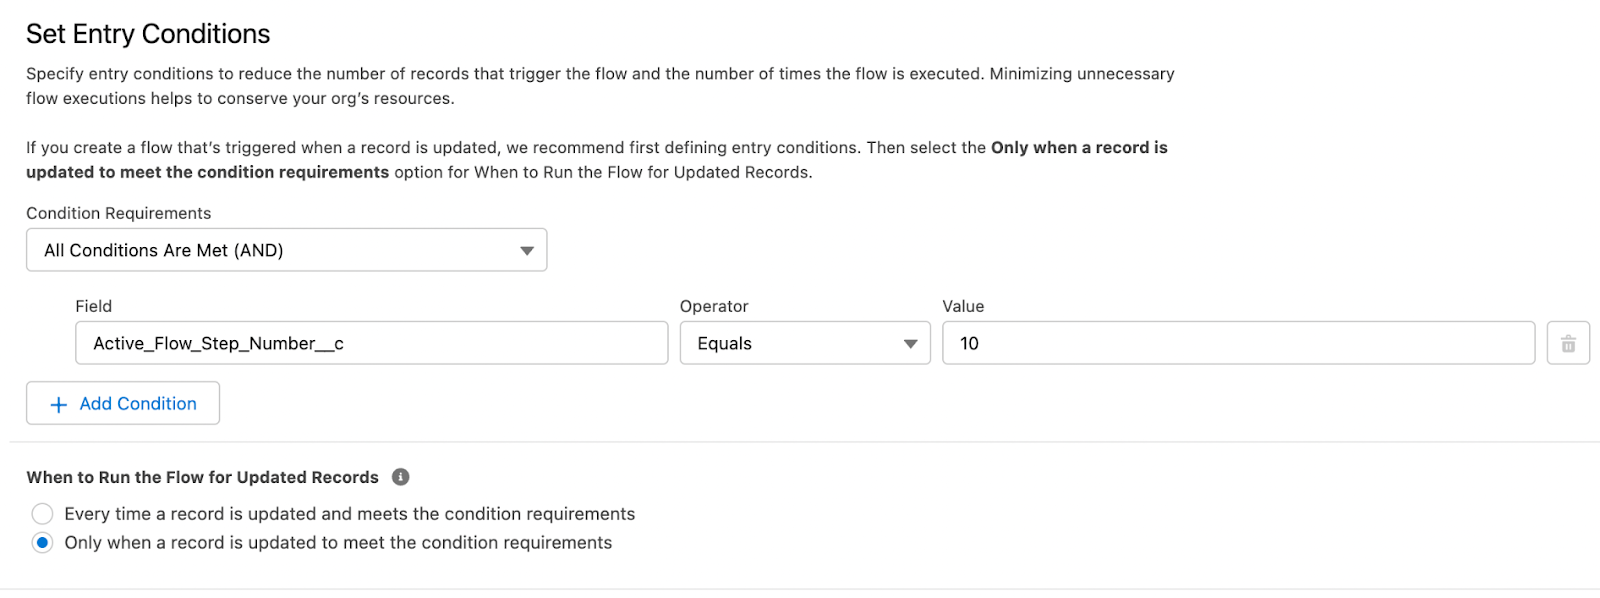
Task: Click the plus icon on Add Condition
Action: 59,404
